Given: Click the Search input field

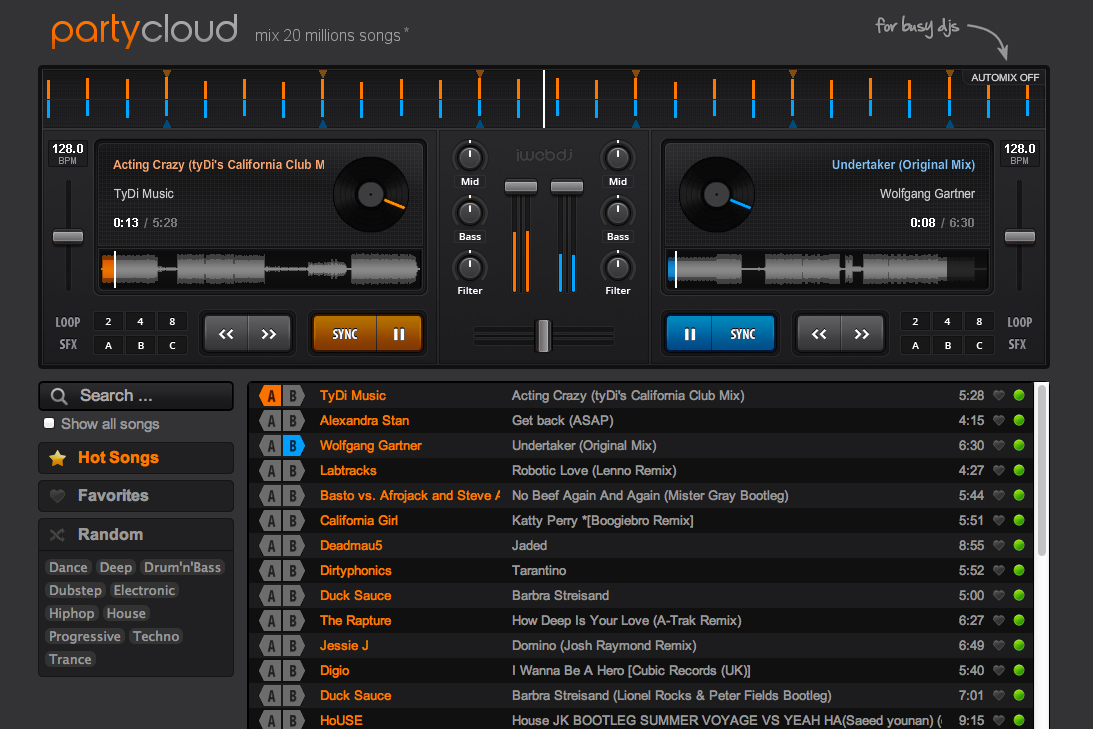Looking at the screenshot, I should click(136, 396).
